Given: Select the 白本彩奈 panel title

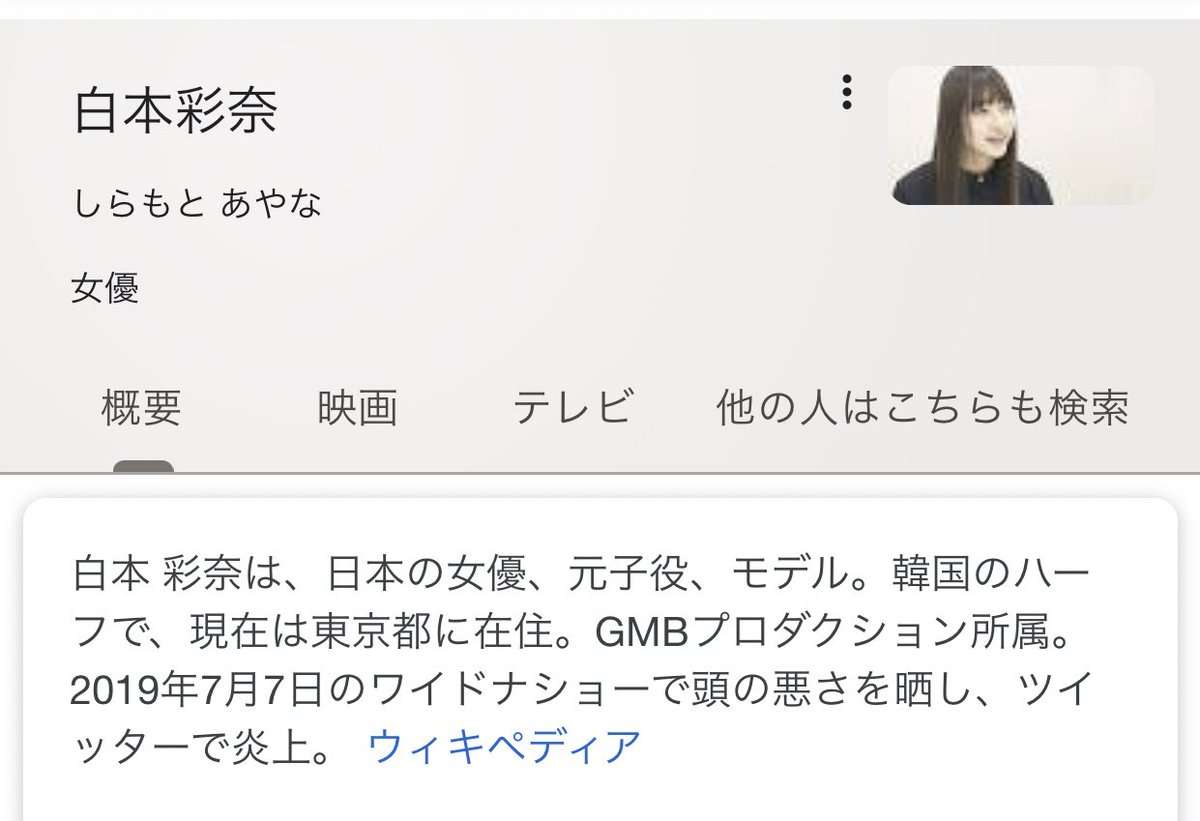Looking at the screenshot, I should pyautogui.click(x=175, y=111).
